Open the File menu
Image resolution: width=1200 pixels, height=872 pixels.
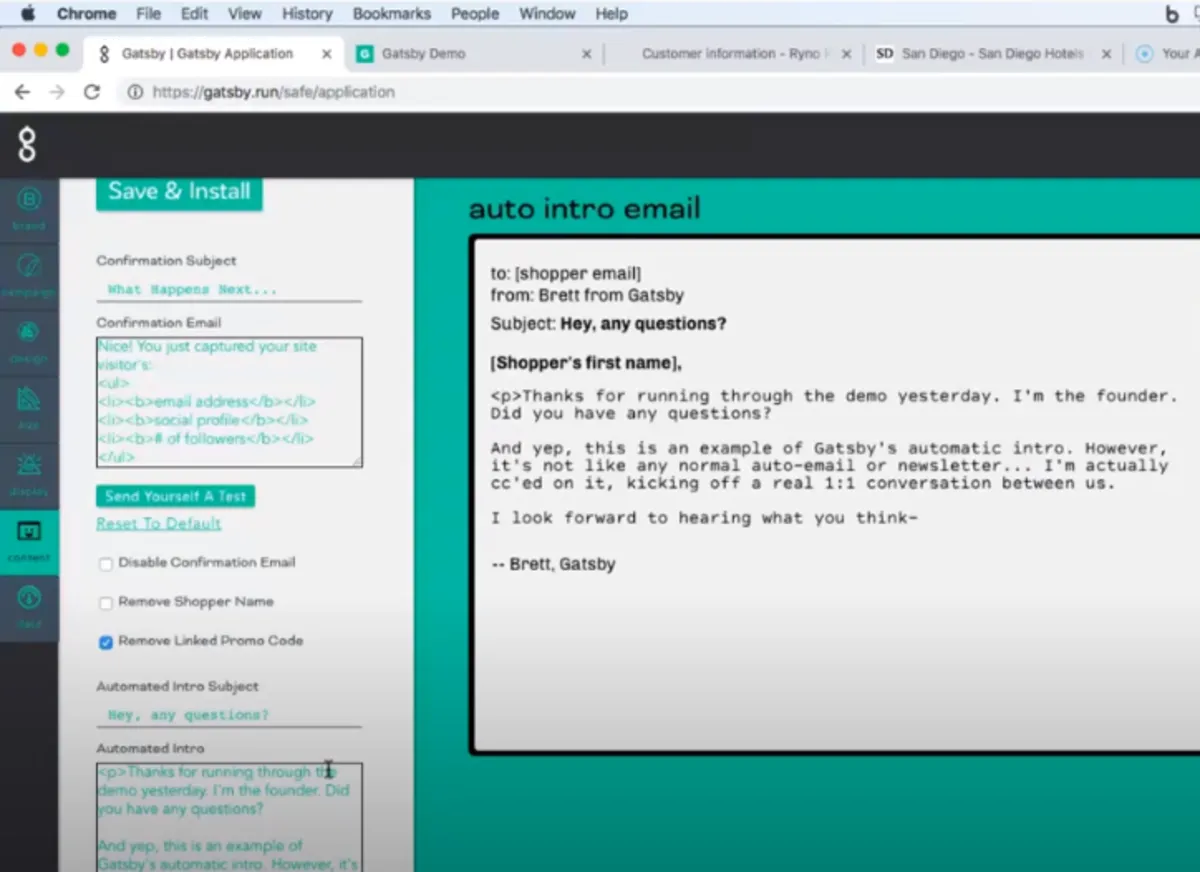point(148,14)
